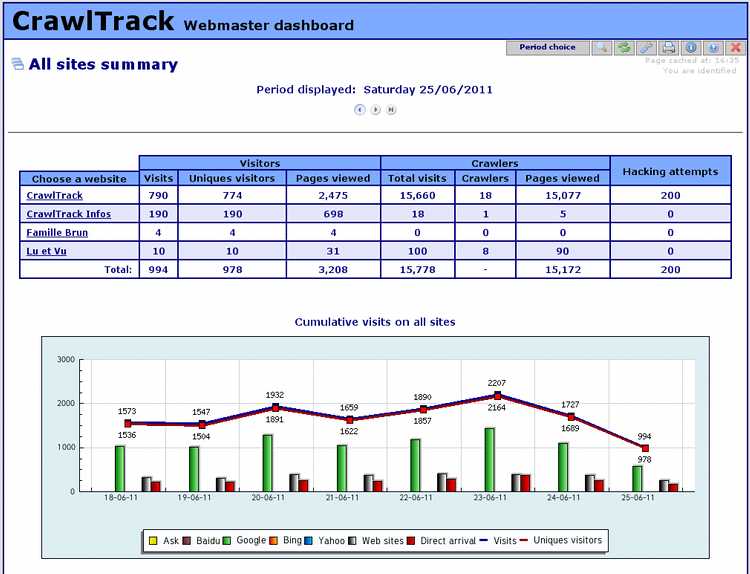Viewport: 750px width, 574px height.
Task: Click the 23-06-11 green Google bar
Action: coord(490,460)
